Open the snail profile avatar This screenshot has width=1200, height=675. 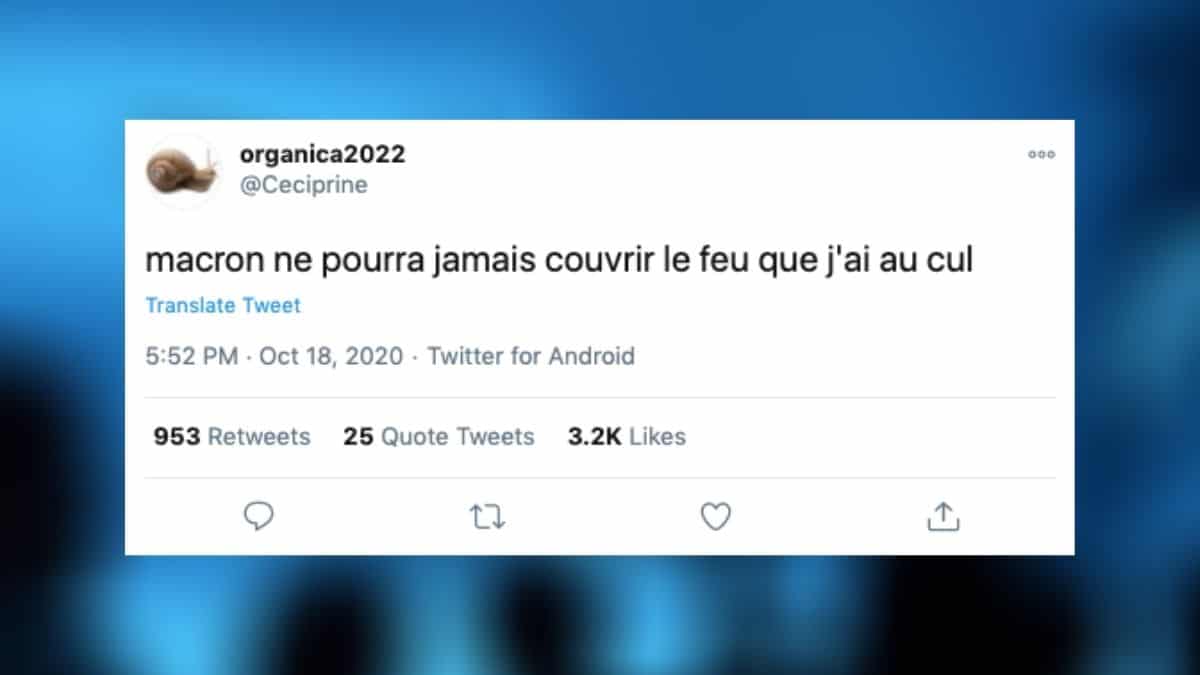[x=182, y=170]
